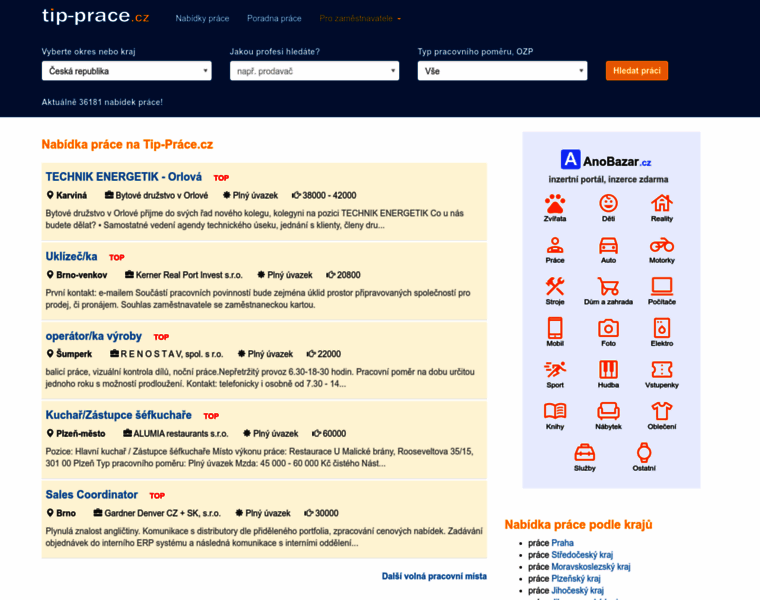The image size is (760, 600).
Task: Click TOP badge next to Sales Coordinator
Action: point(157,496)
